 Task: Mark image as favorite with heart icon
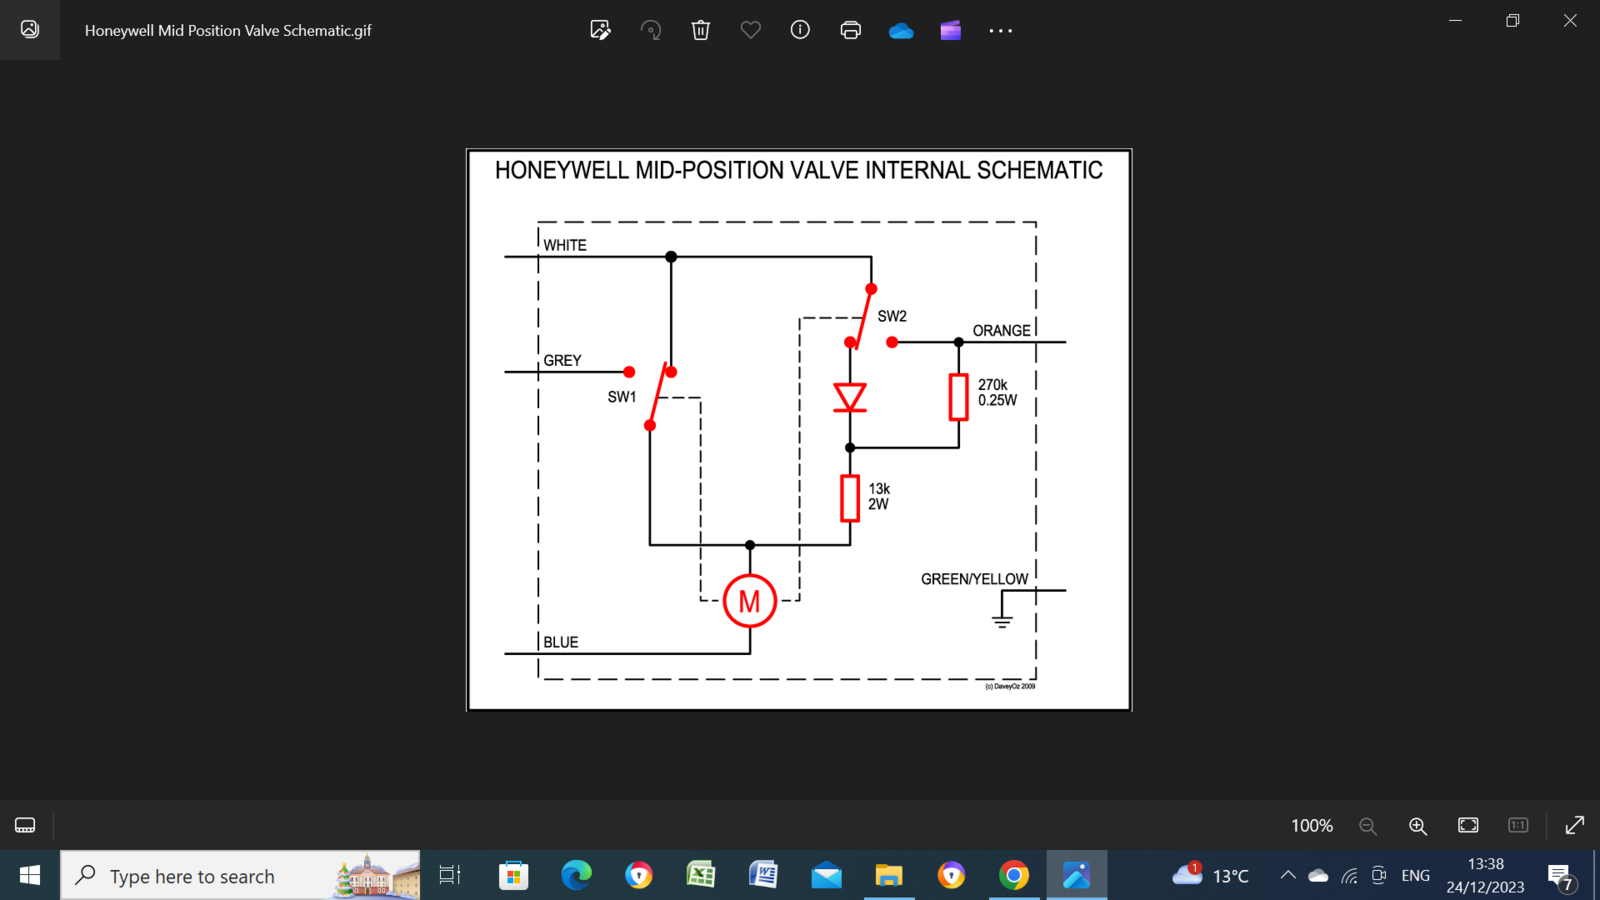750,30
